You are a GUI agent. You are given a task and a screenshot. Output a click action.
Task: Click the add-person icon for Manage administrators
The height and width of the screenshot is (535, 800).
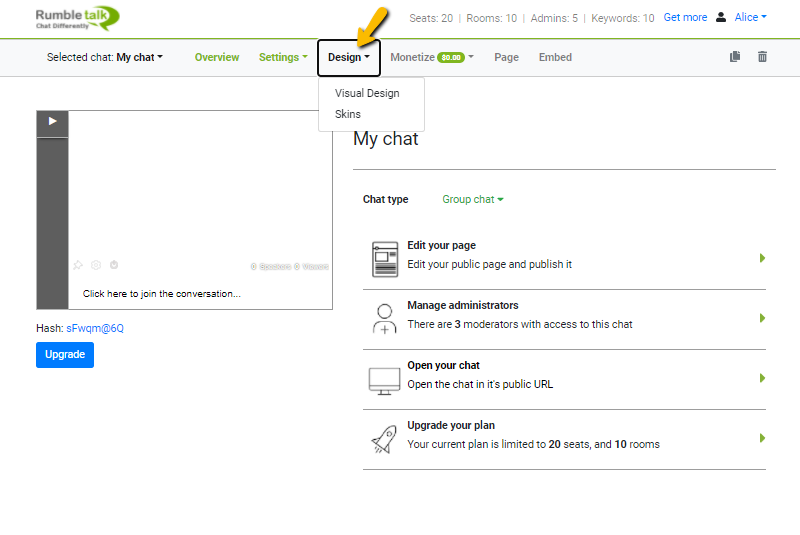pyautogui.click(x=384, y=319)
